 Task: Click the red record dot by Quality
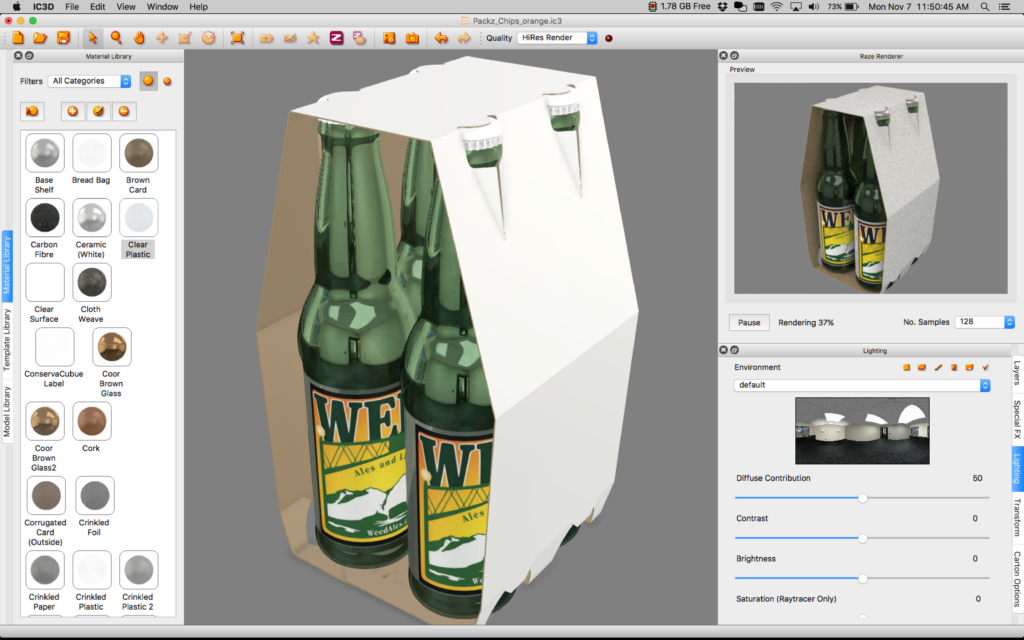(608, 38)
